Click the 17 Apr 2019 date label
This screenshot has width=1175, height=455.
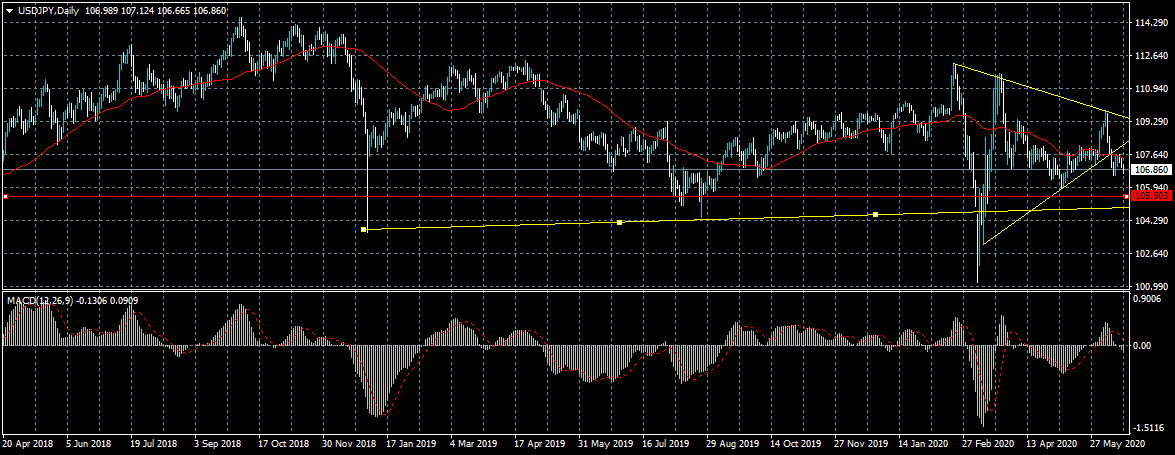tap(538, 444)
